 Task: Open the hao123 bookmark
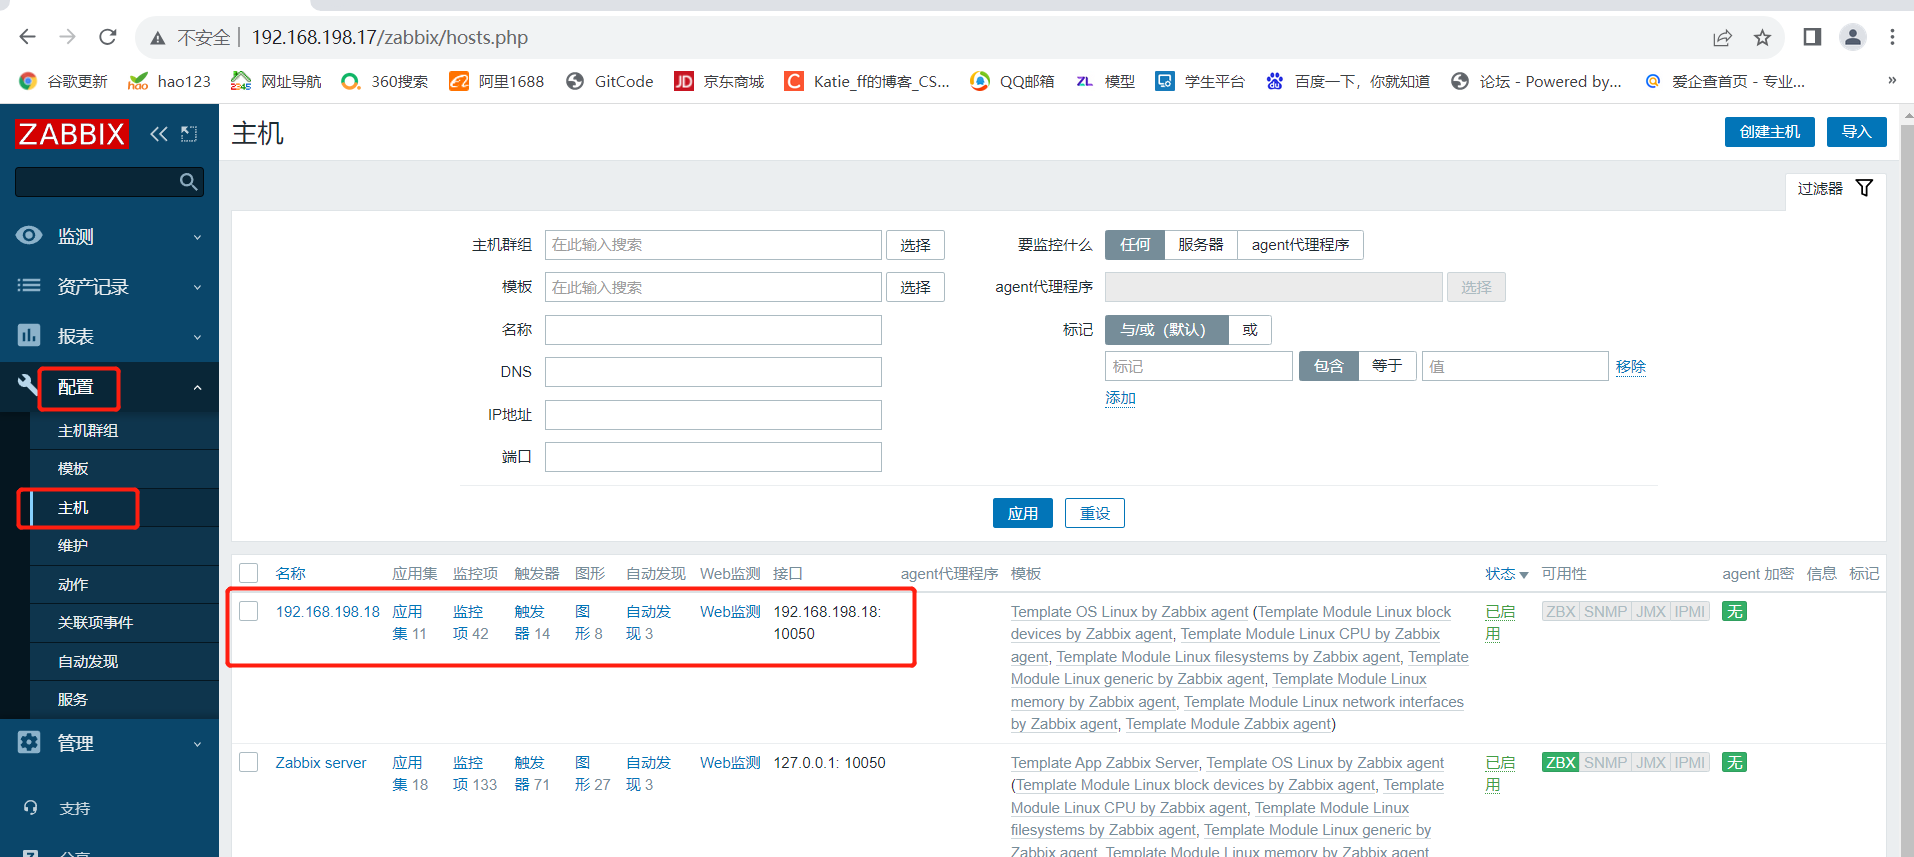point(169,81)
